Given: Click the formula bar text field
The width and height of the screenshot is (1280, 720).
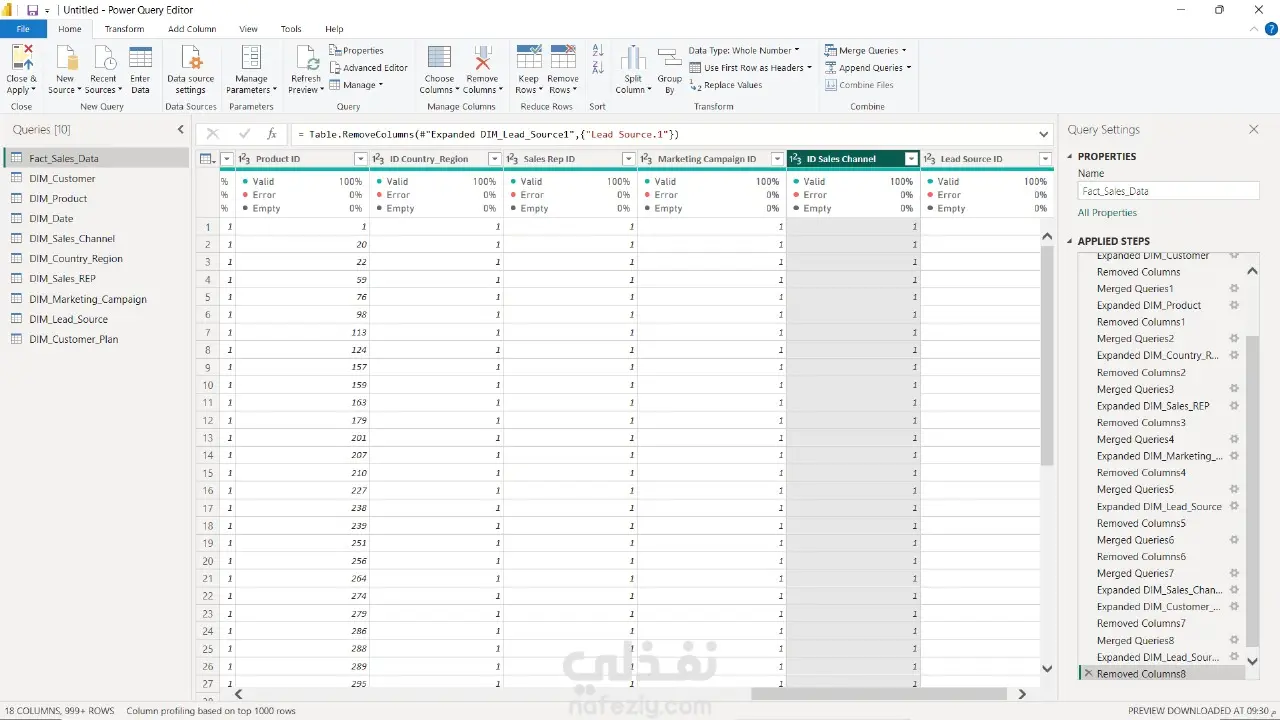Looking at the screenshot, I should pyautogui.click(x=663, y=134).
